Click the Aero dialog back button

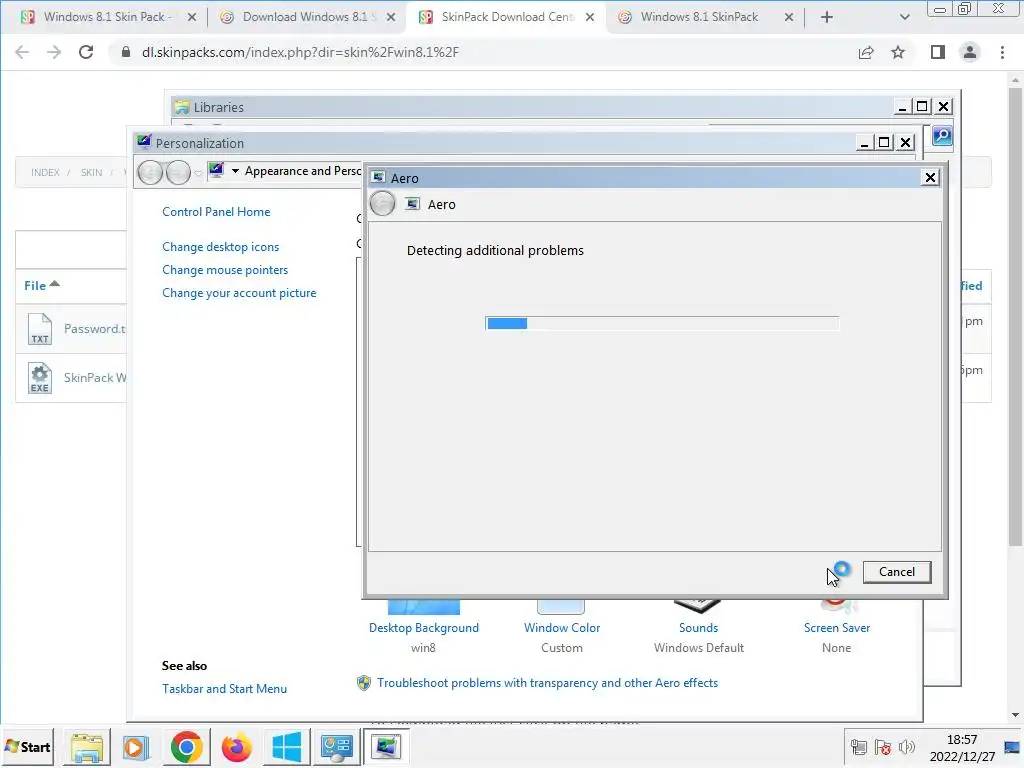point(383,204)
